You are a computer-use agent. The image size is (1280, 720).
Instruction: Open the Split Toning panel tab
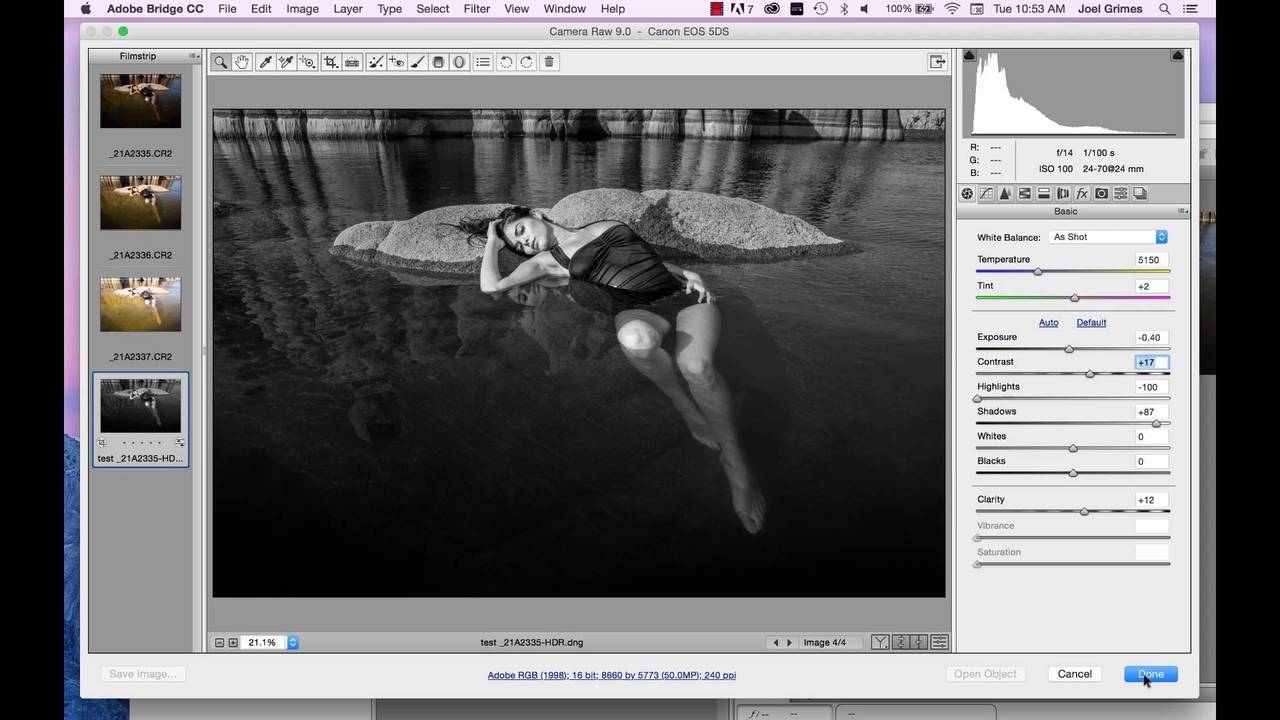coord(1044,194)
